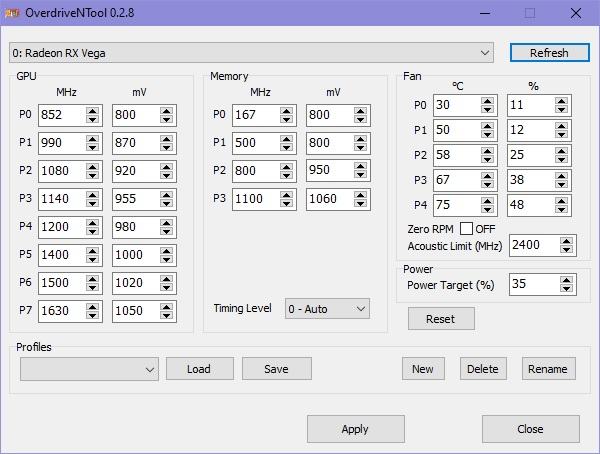Click the New profile button
The image size is (600, 454).
pyautogui.click(x=423, y=369)
